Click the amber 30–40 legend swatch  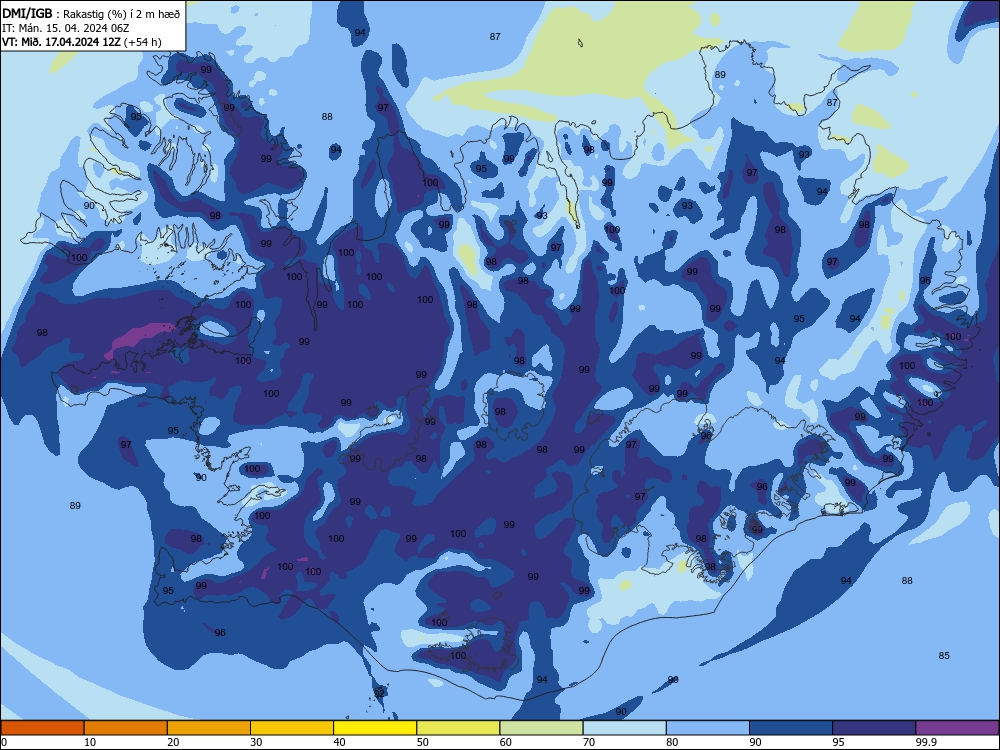pos(292,728)
